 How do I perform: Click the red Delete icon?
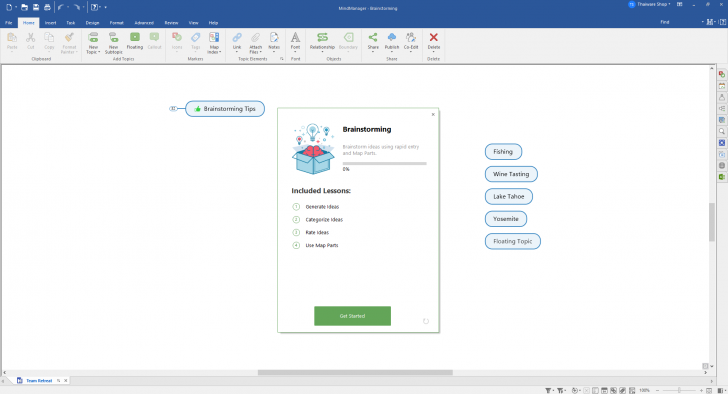coord(434,37)
